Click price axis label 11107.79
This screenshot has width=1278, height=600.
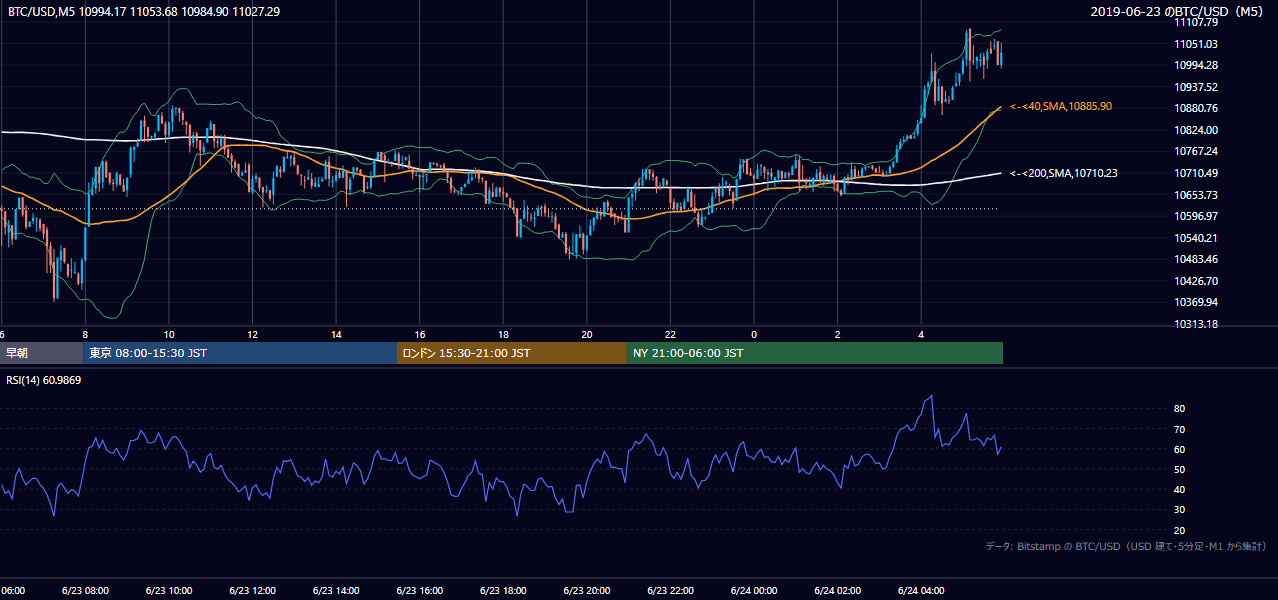click(1196, 22)
